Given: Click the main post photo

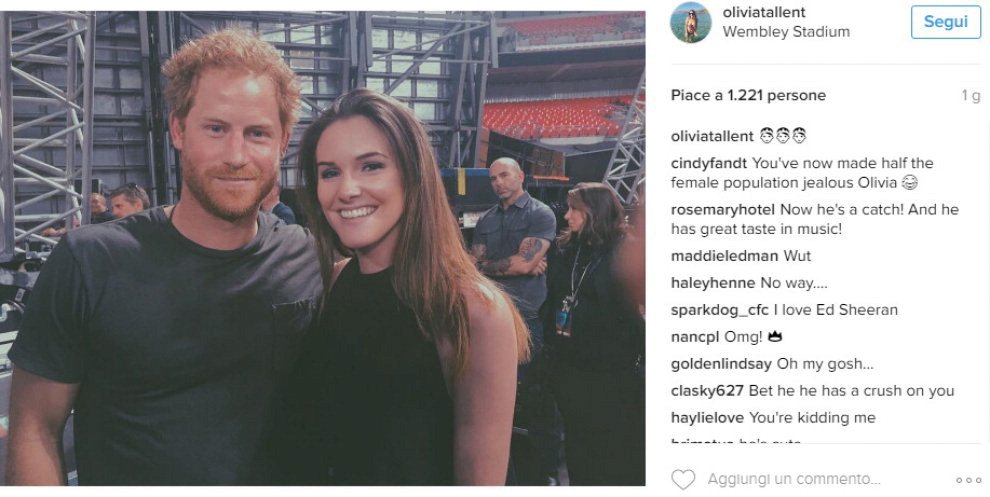Looking at the screenshot, I should [x=323, y=248].
